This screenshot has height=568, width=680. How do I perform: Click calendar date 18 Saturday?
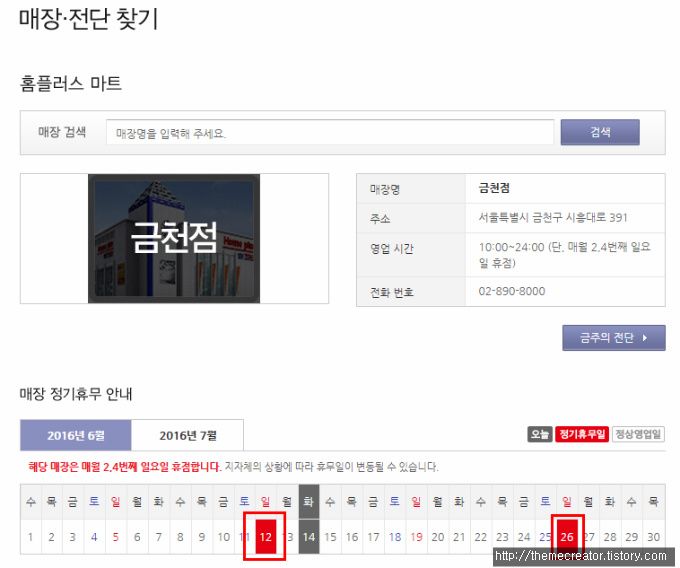point(395,537)
